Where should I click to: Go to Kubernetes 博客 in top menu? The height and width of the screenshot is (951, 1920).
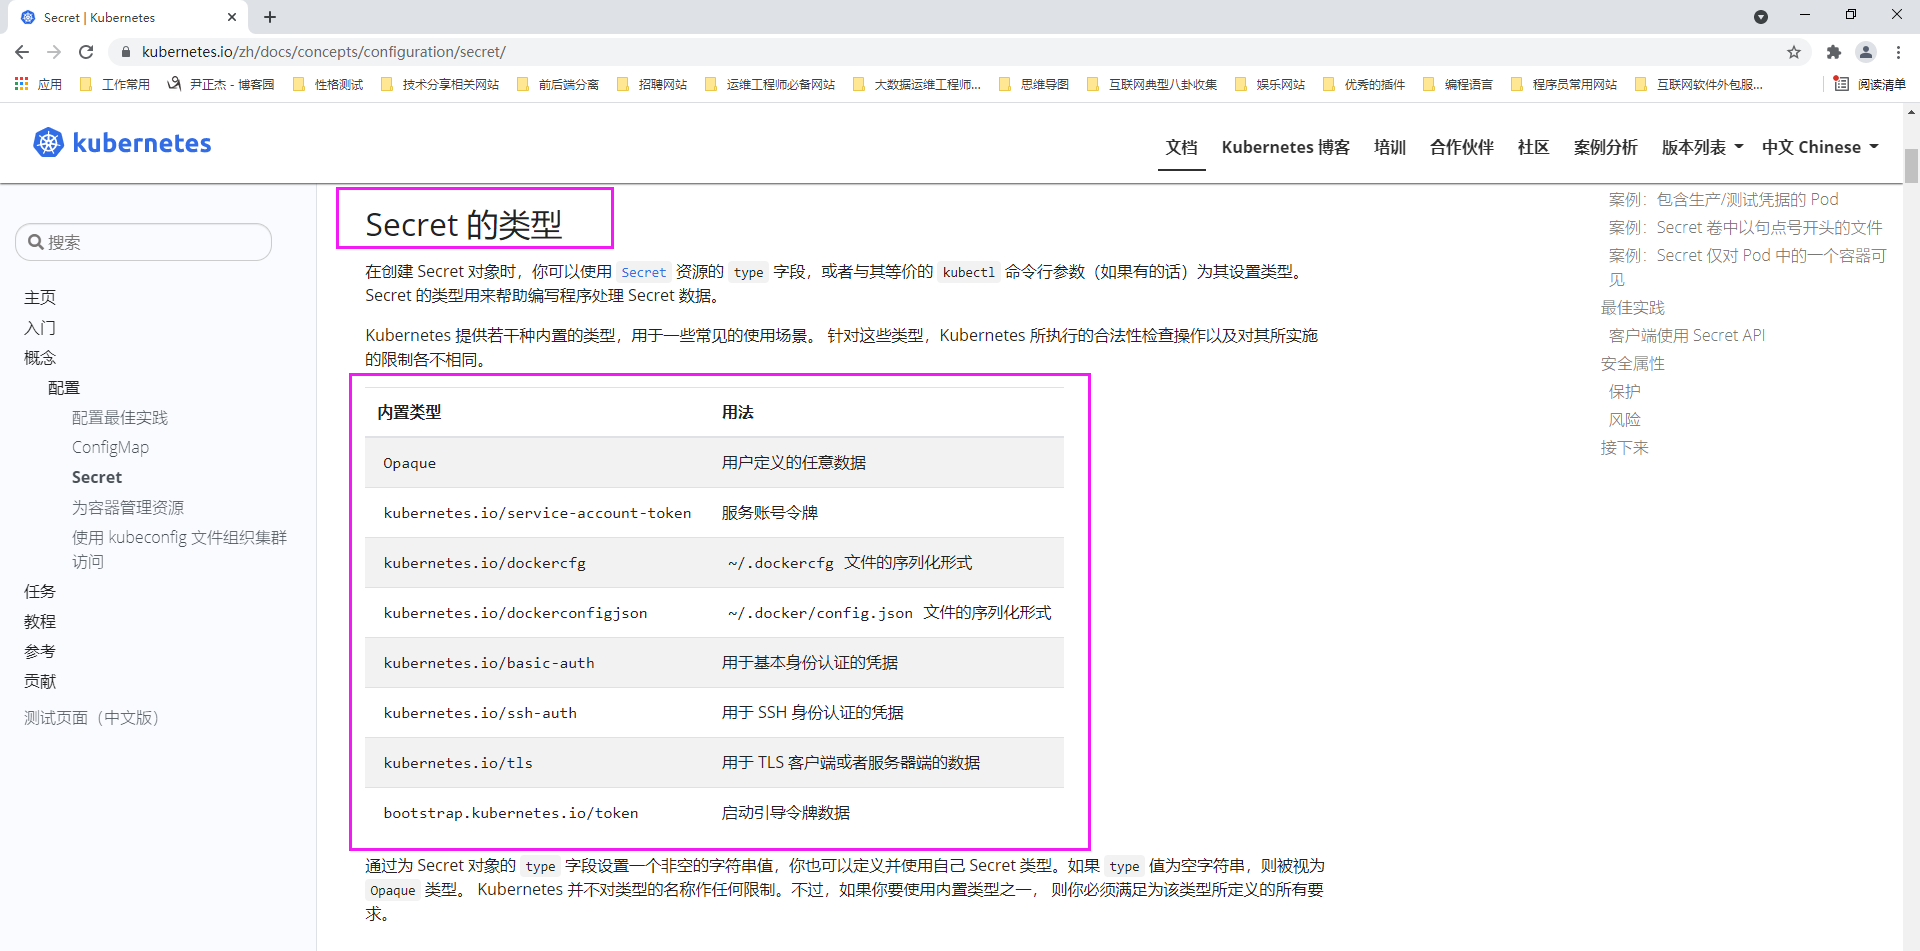point(1285,147)
